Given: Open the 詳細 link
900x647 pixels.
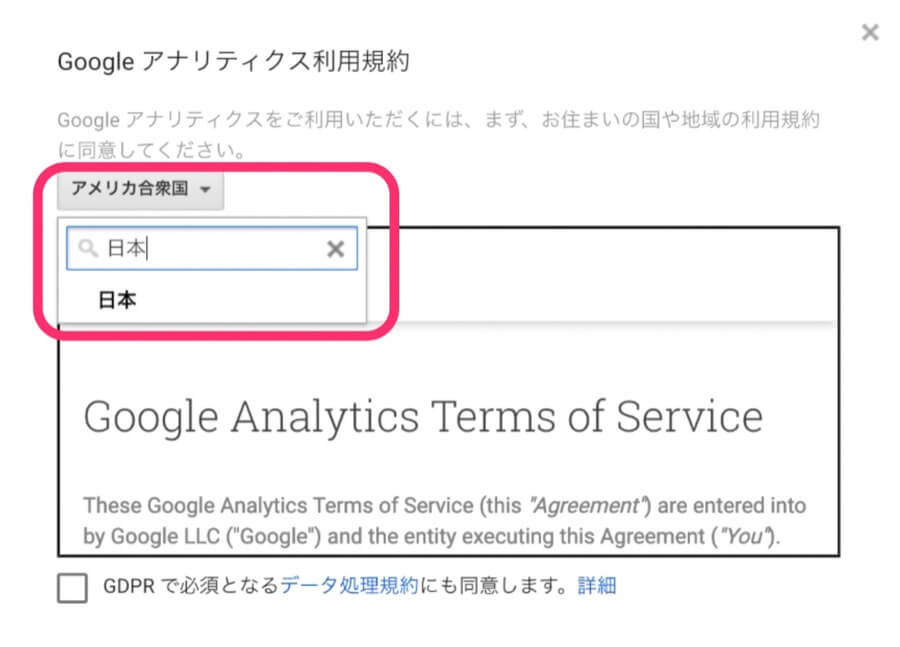Looking at the screenshot, I should [x=597, y=586].
